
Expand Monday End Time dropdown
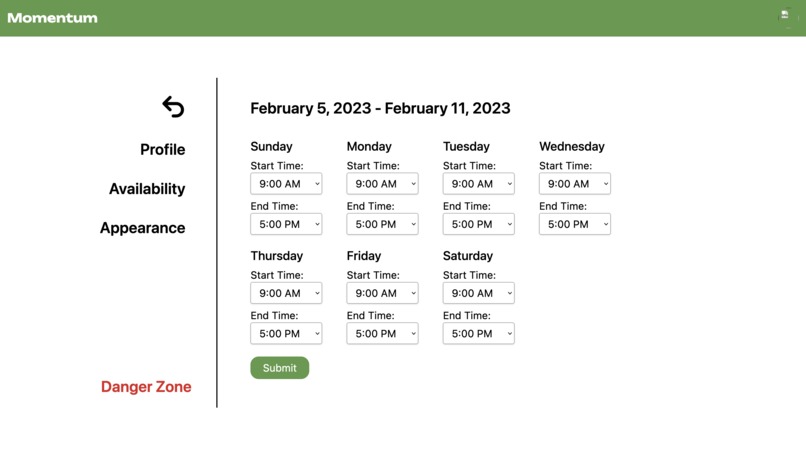382,224
